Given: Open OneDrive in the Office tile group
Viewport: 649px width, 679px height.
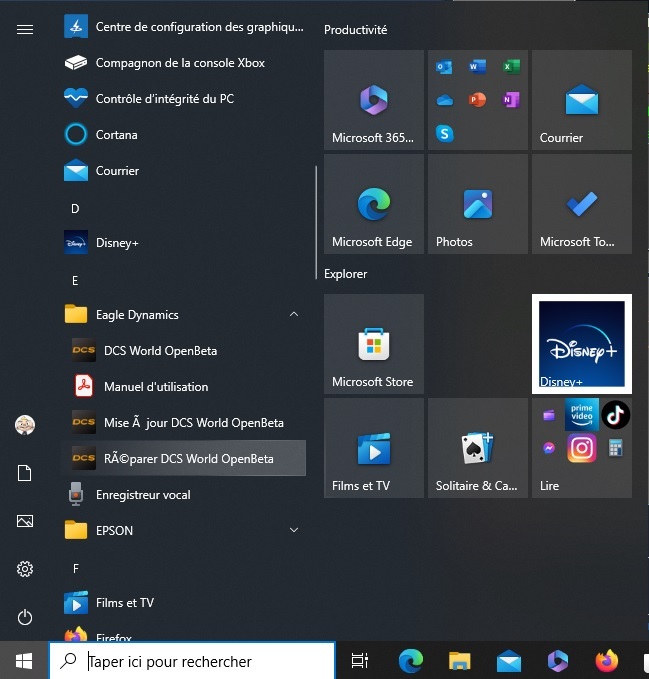Looking at the screenshot, I should (445, 100).
